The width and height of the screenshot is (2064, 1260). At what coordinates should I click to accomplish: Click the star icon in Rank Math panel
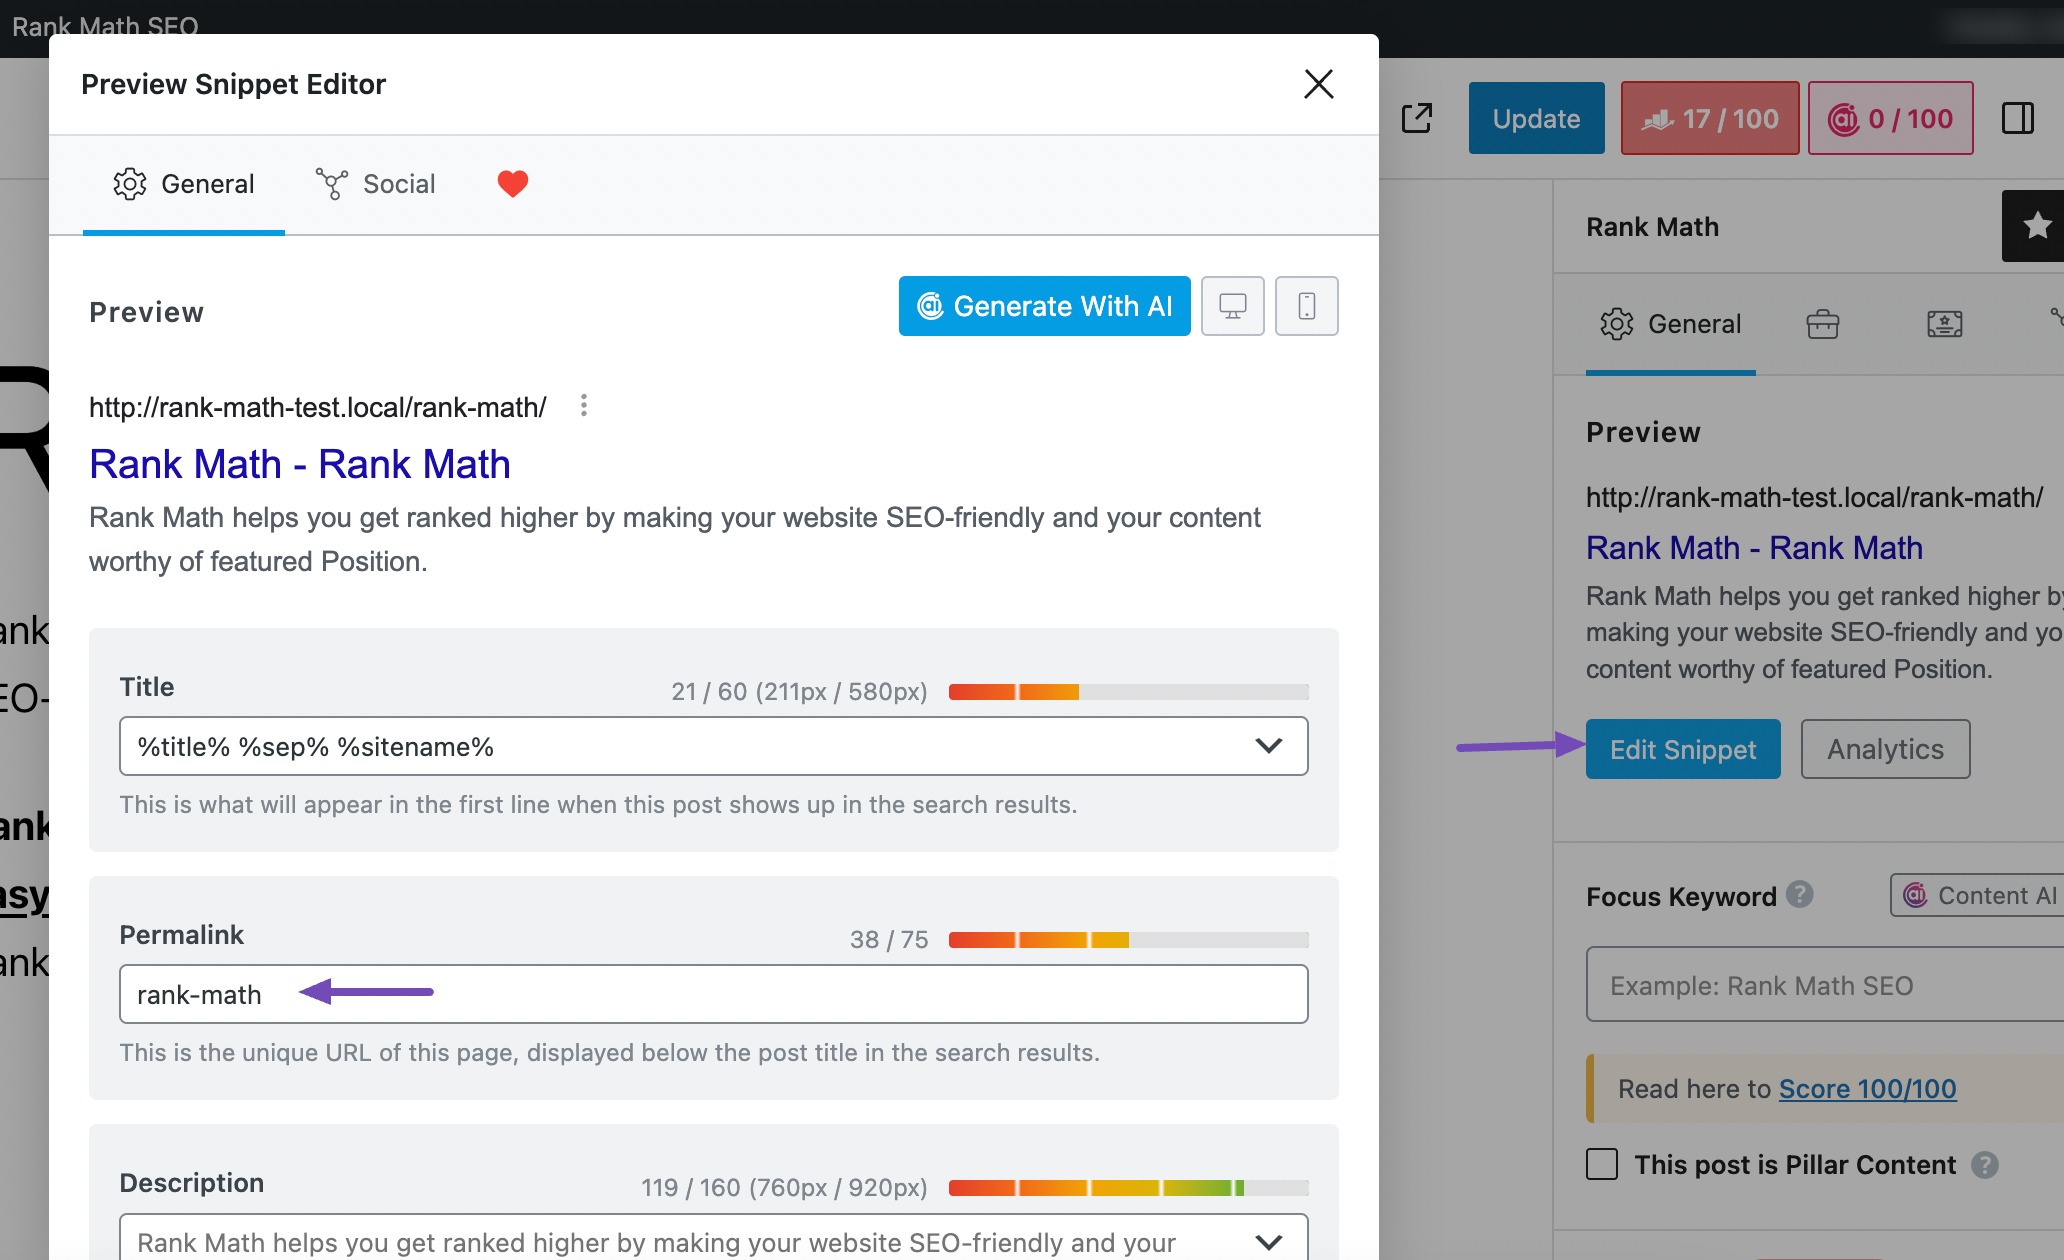(2035, 226)
